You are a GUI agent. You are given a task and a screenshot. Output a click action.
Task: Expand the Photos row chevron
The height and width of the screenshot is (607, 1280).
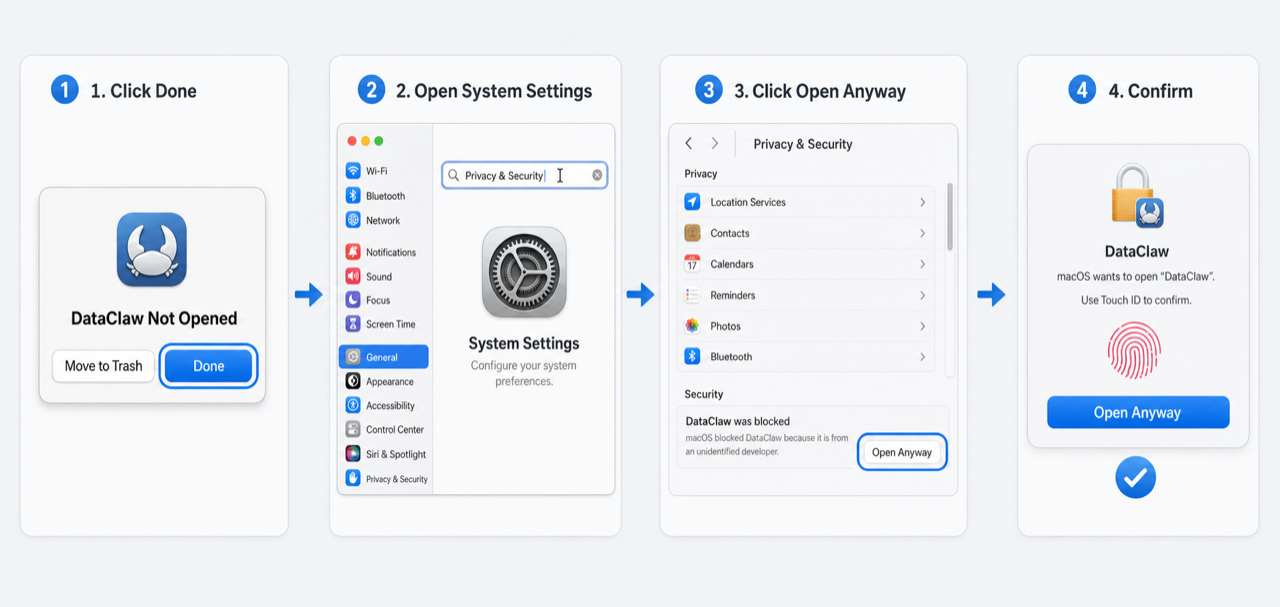pyautogui.click(x=922, y=326)
